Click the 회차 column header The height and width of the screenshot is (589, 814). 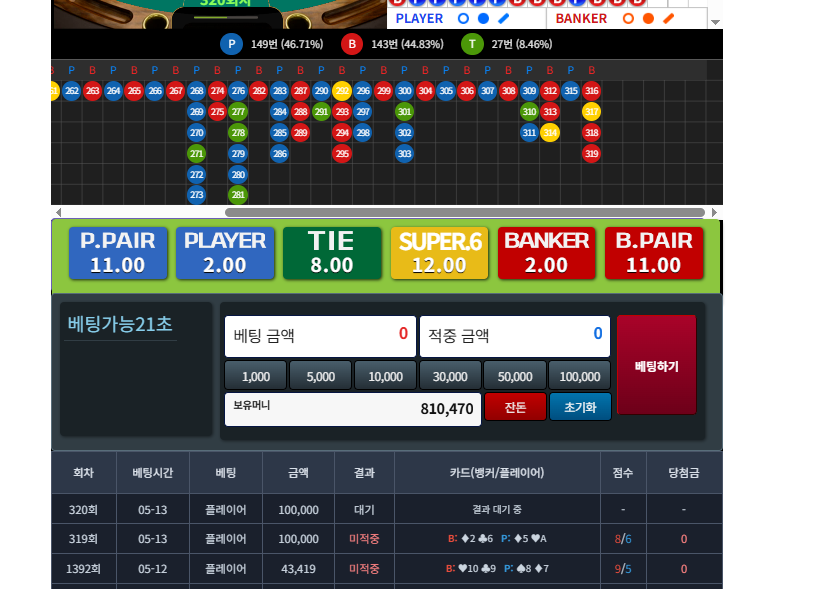click(84, 473)
